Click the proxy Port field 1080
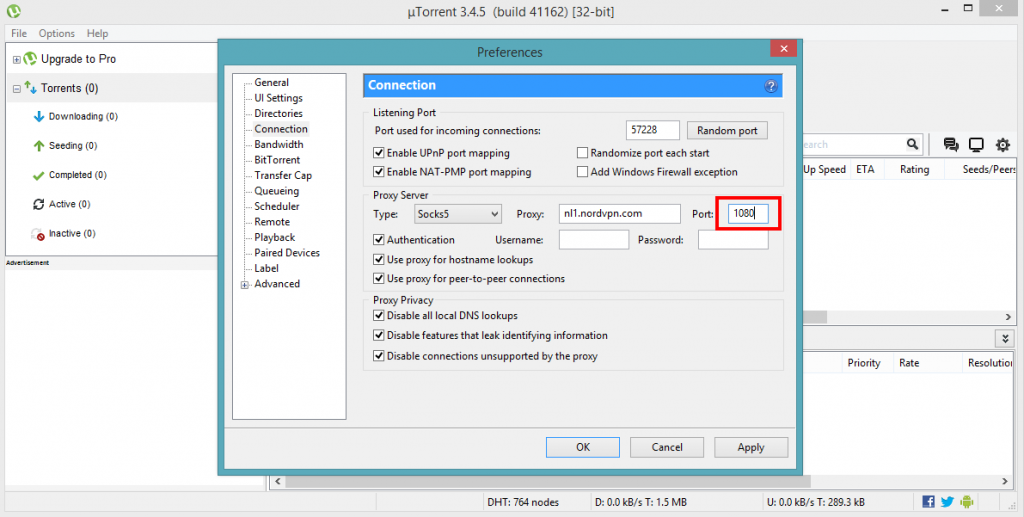This screenshot has width=1024, height=517. coord(748,213)
